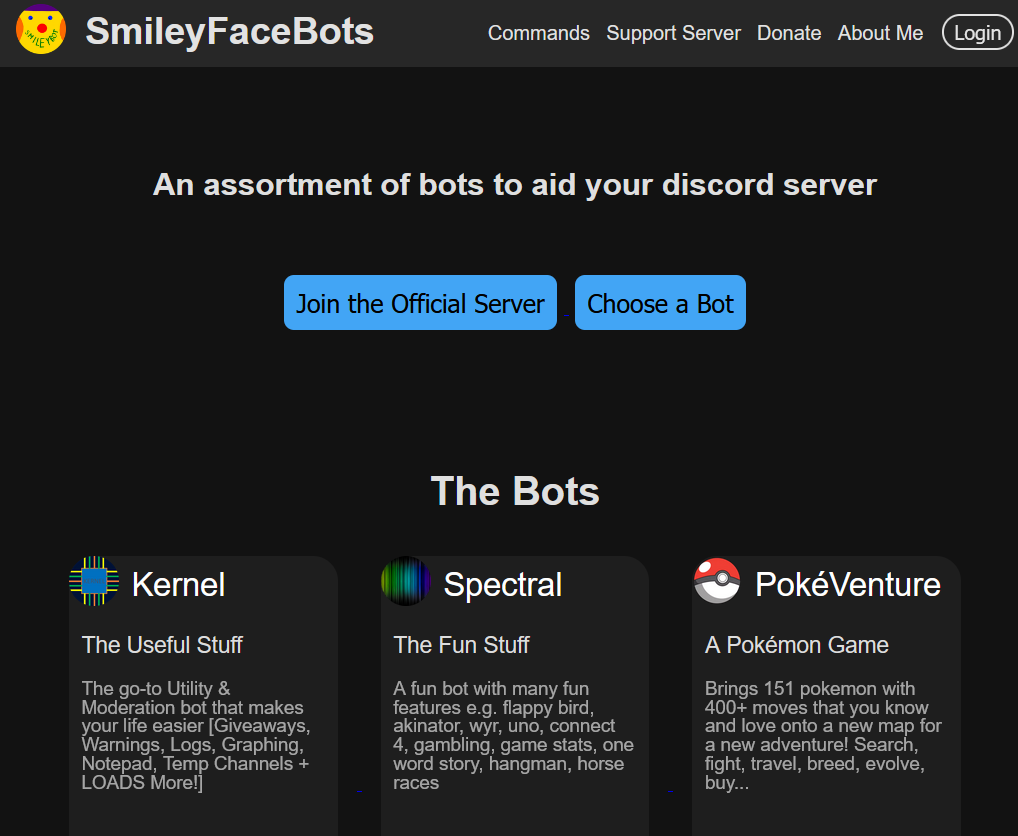Click the PokéVenture Pokéball icon
This screenshot has height=836, width=1018.
717,581
